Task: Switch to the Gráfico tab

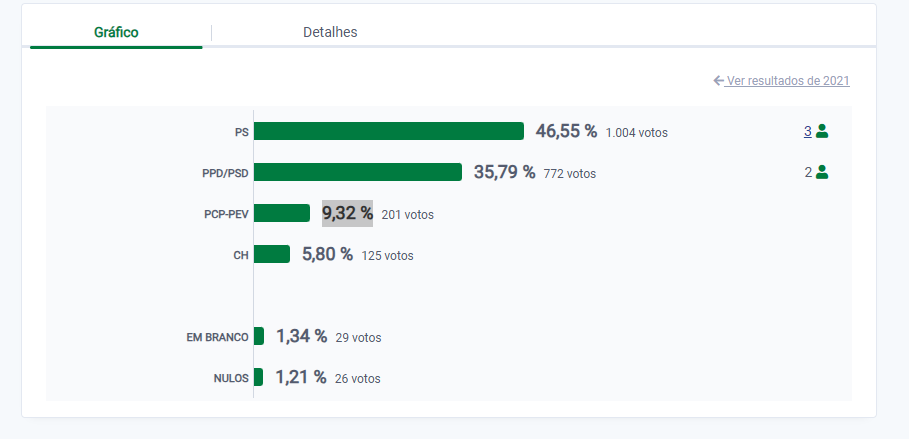Action: [116, 32]
